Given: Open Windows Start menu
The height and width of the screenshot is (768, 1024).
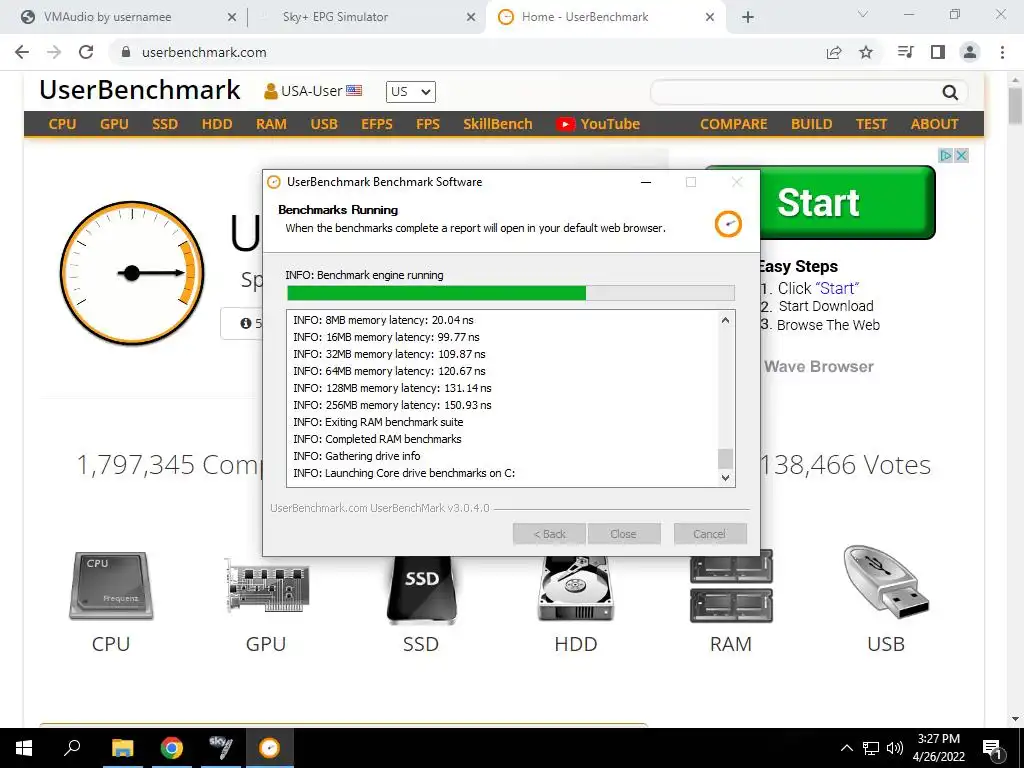Looking at the screenshot, I should 24,748.
